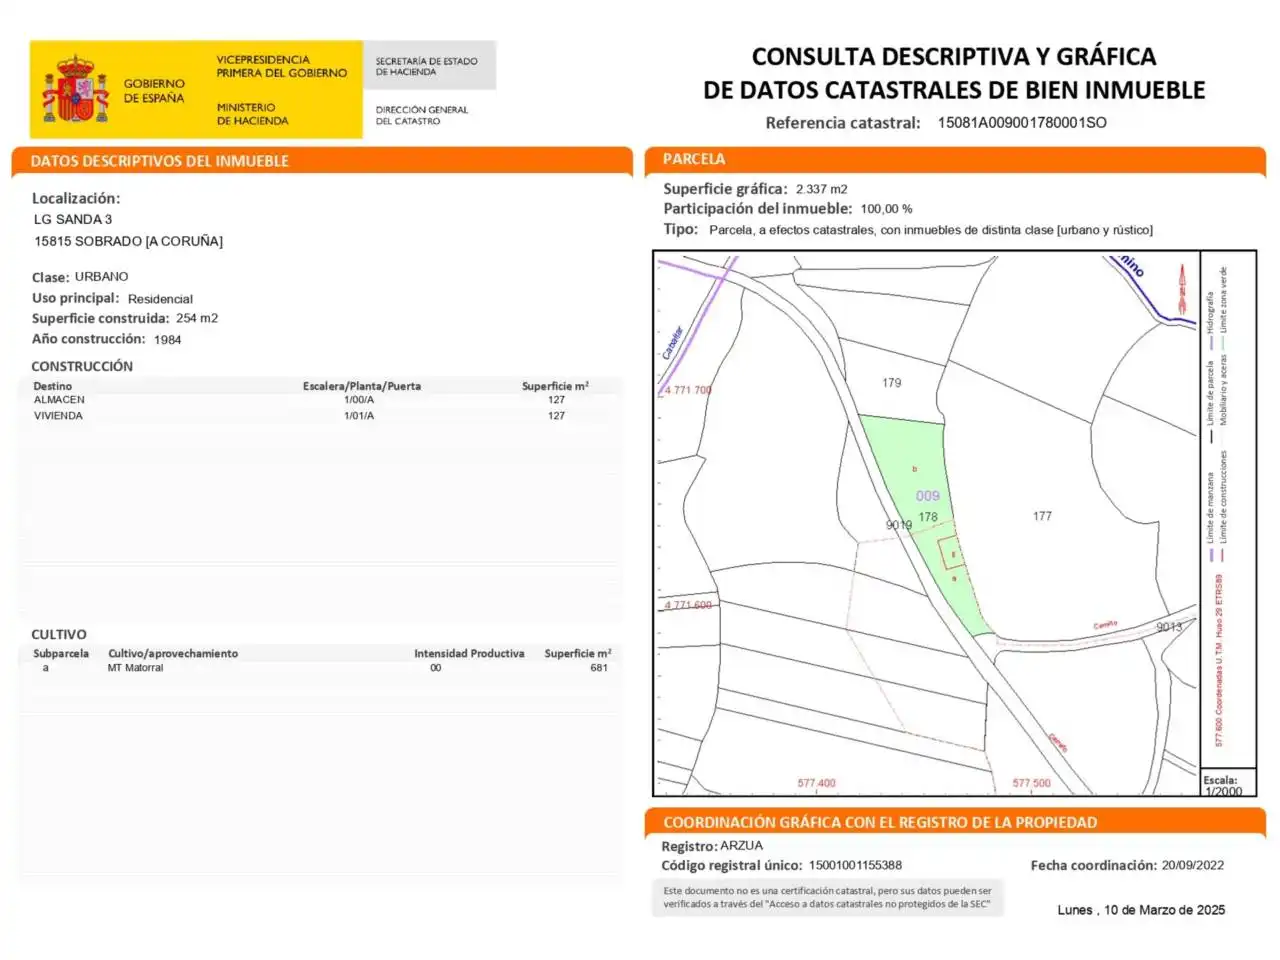1280x960 pixels.
Task: Click 'VICEPRESIDENCIA PRIMERA DEL GOBIERNO' text
Action: 282,66
